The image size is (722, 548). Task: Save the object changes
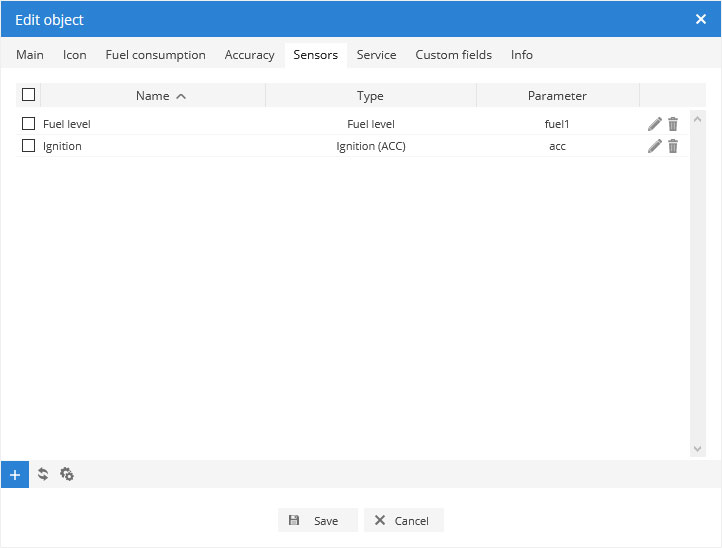click(x=318, y=520)
